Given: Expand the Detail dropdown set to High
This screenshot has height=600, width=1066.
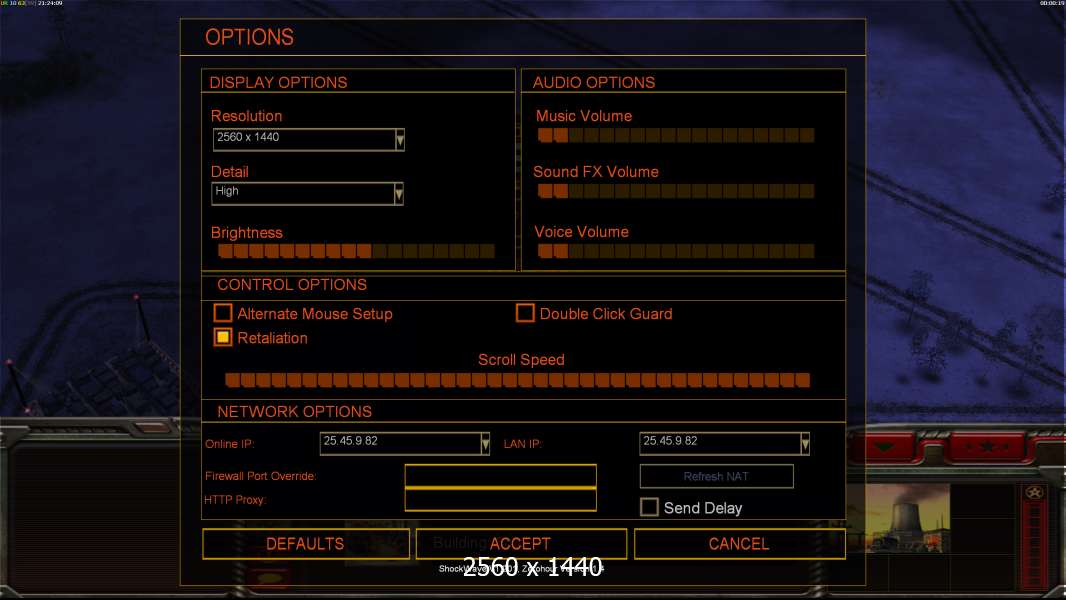Looking at the screenshot, I should tap(307, 193).
